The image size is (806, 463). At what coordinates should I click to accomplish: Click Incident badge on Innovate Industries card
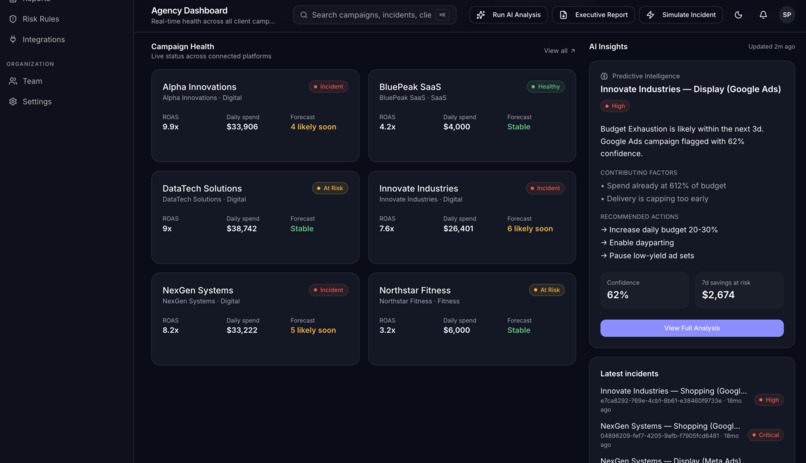click(545, 189)
